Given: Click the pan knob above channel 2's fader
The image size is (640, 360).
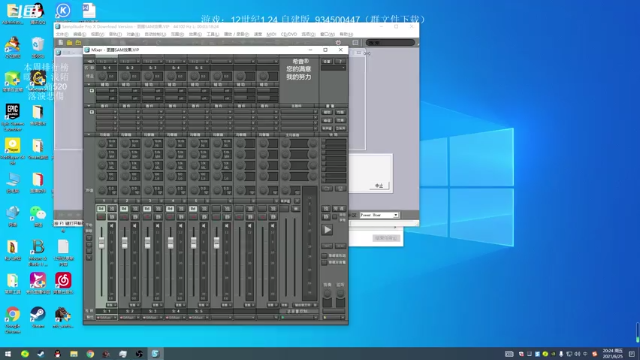Looking at the screenshot, I should click(x=125, y=190).
